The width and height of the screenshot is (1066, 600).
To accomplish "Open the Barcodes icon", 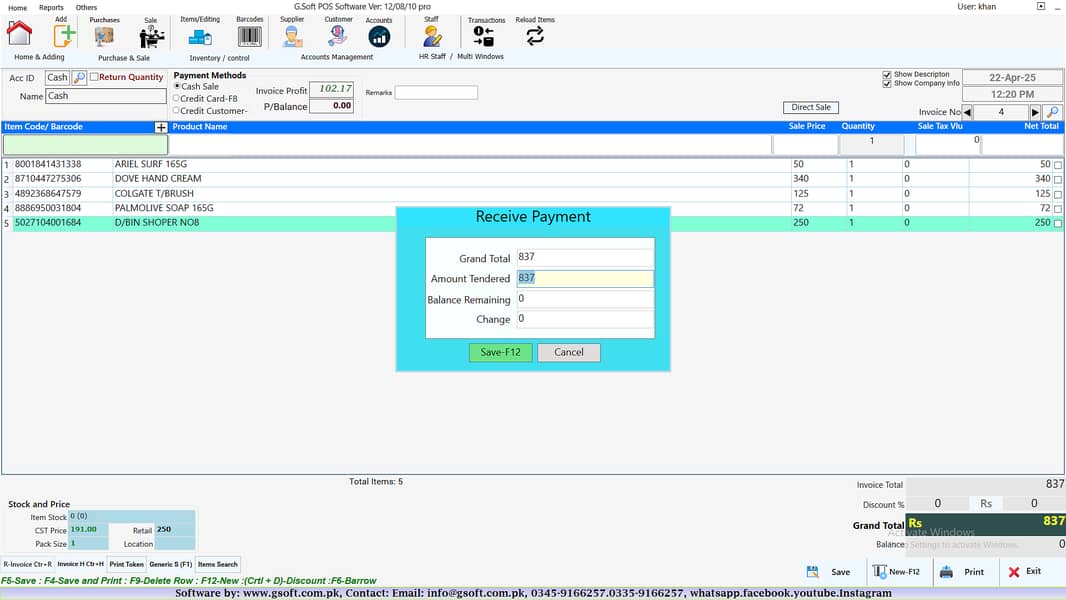I will (x=250, y=36).
